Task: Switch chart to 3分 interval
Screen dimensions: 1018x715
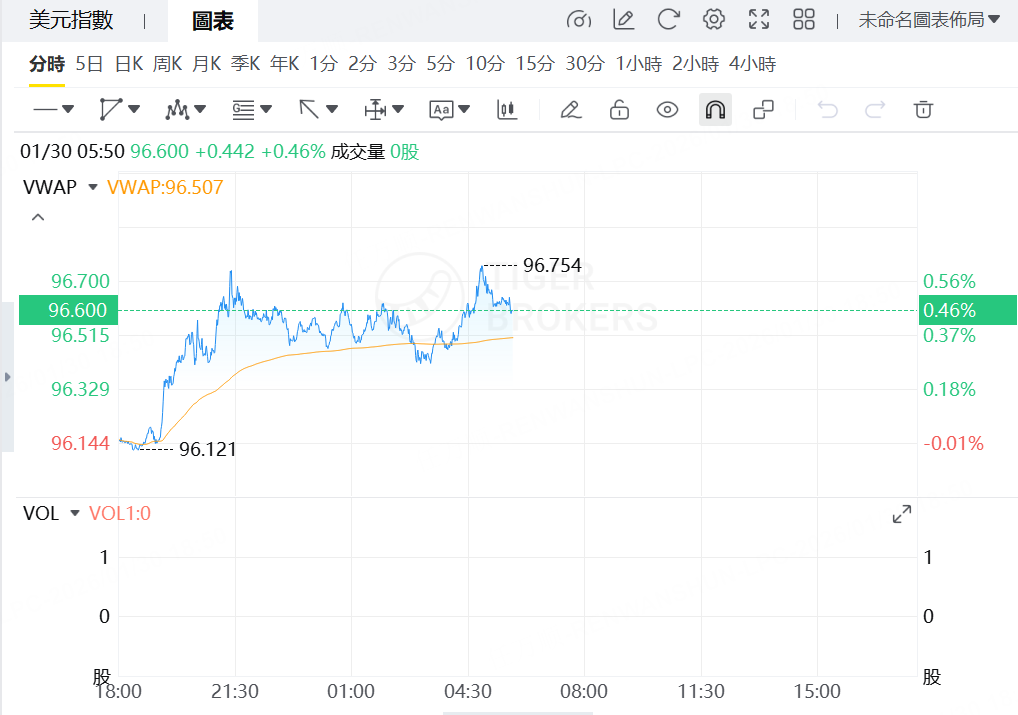Action: coord(401,64)
